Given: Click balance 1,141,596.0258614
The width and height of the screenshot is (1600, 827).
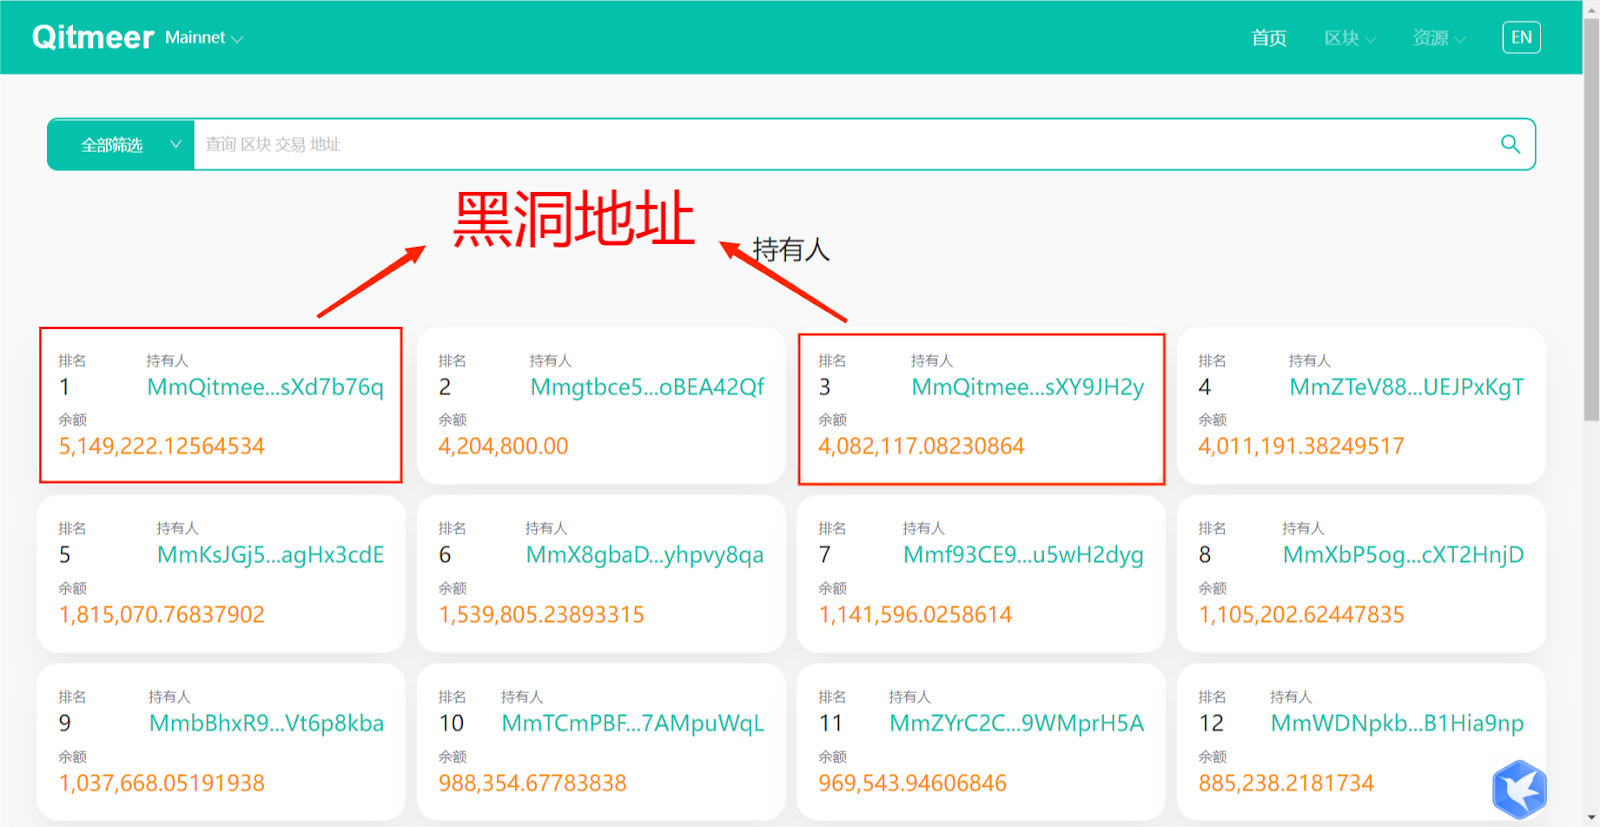Looking at the screenshot, I should point(915,614).
